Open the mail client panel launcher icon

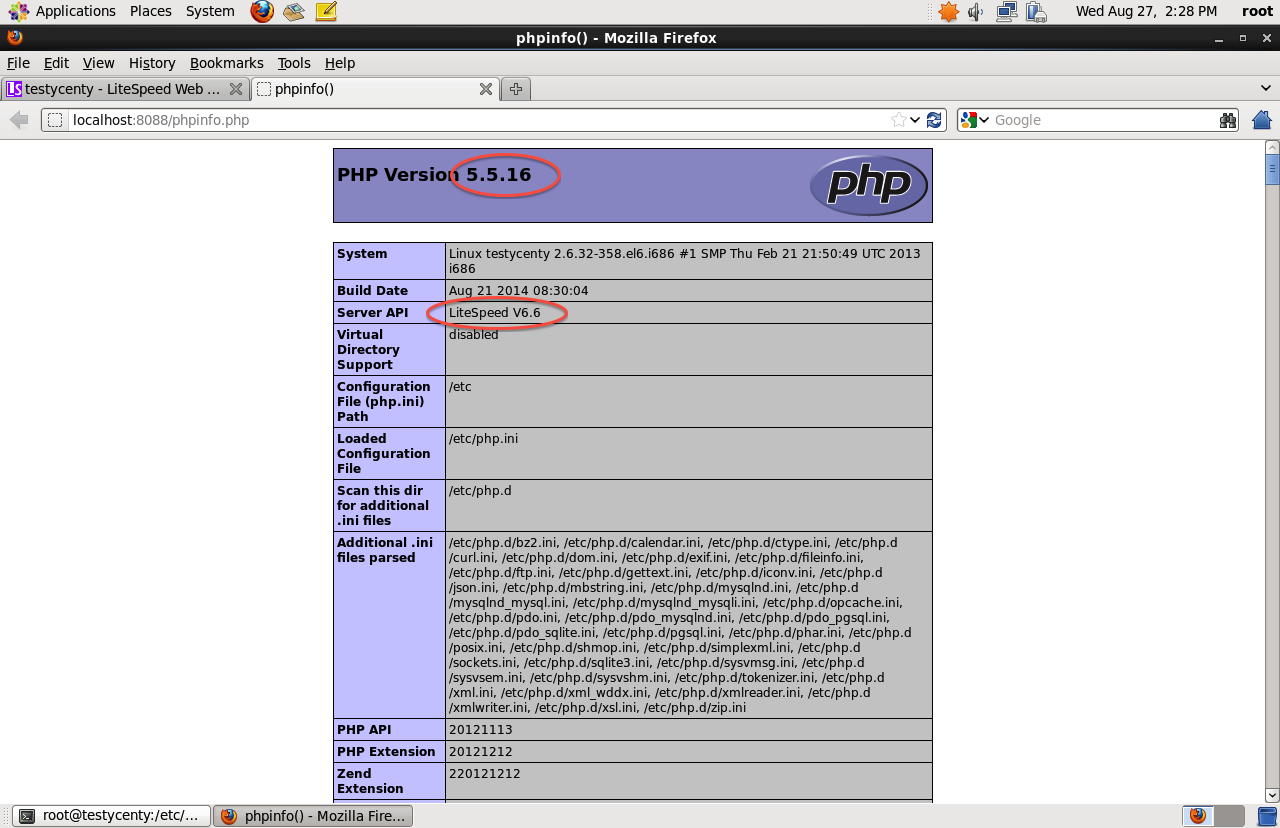(x=293, y=11)
